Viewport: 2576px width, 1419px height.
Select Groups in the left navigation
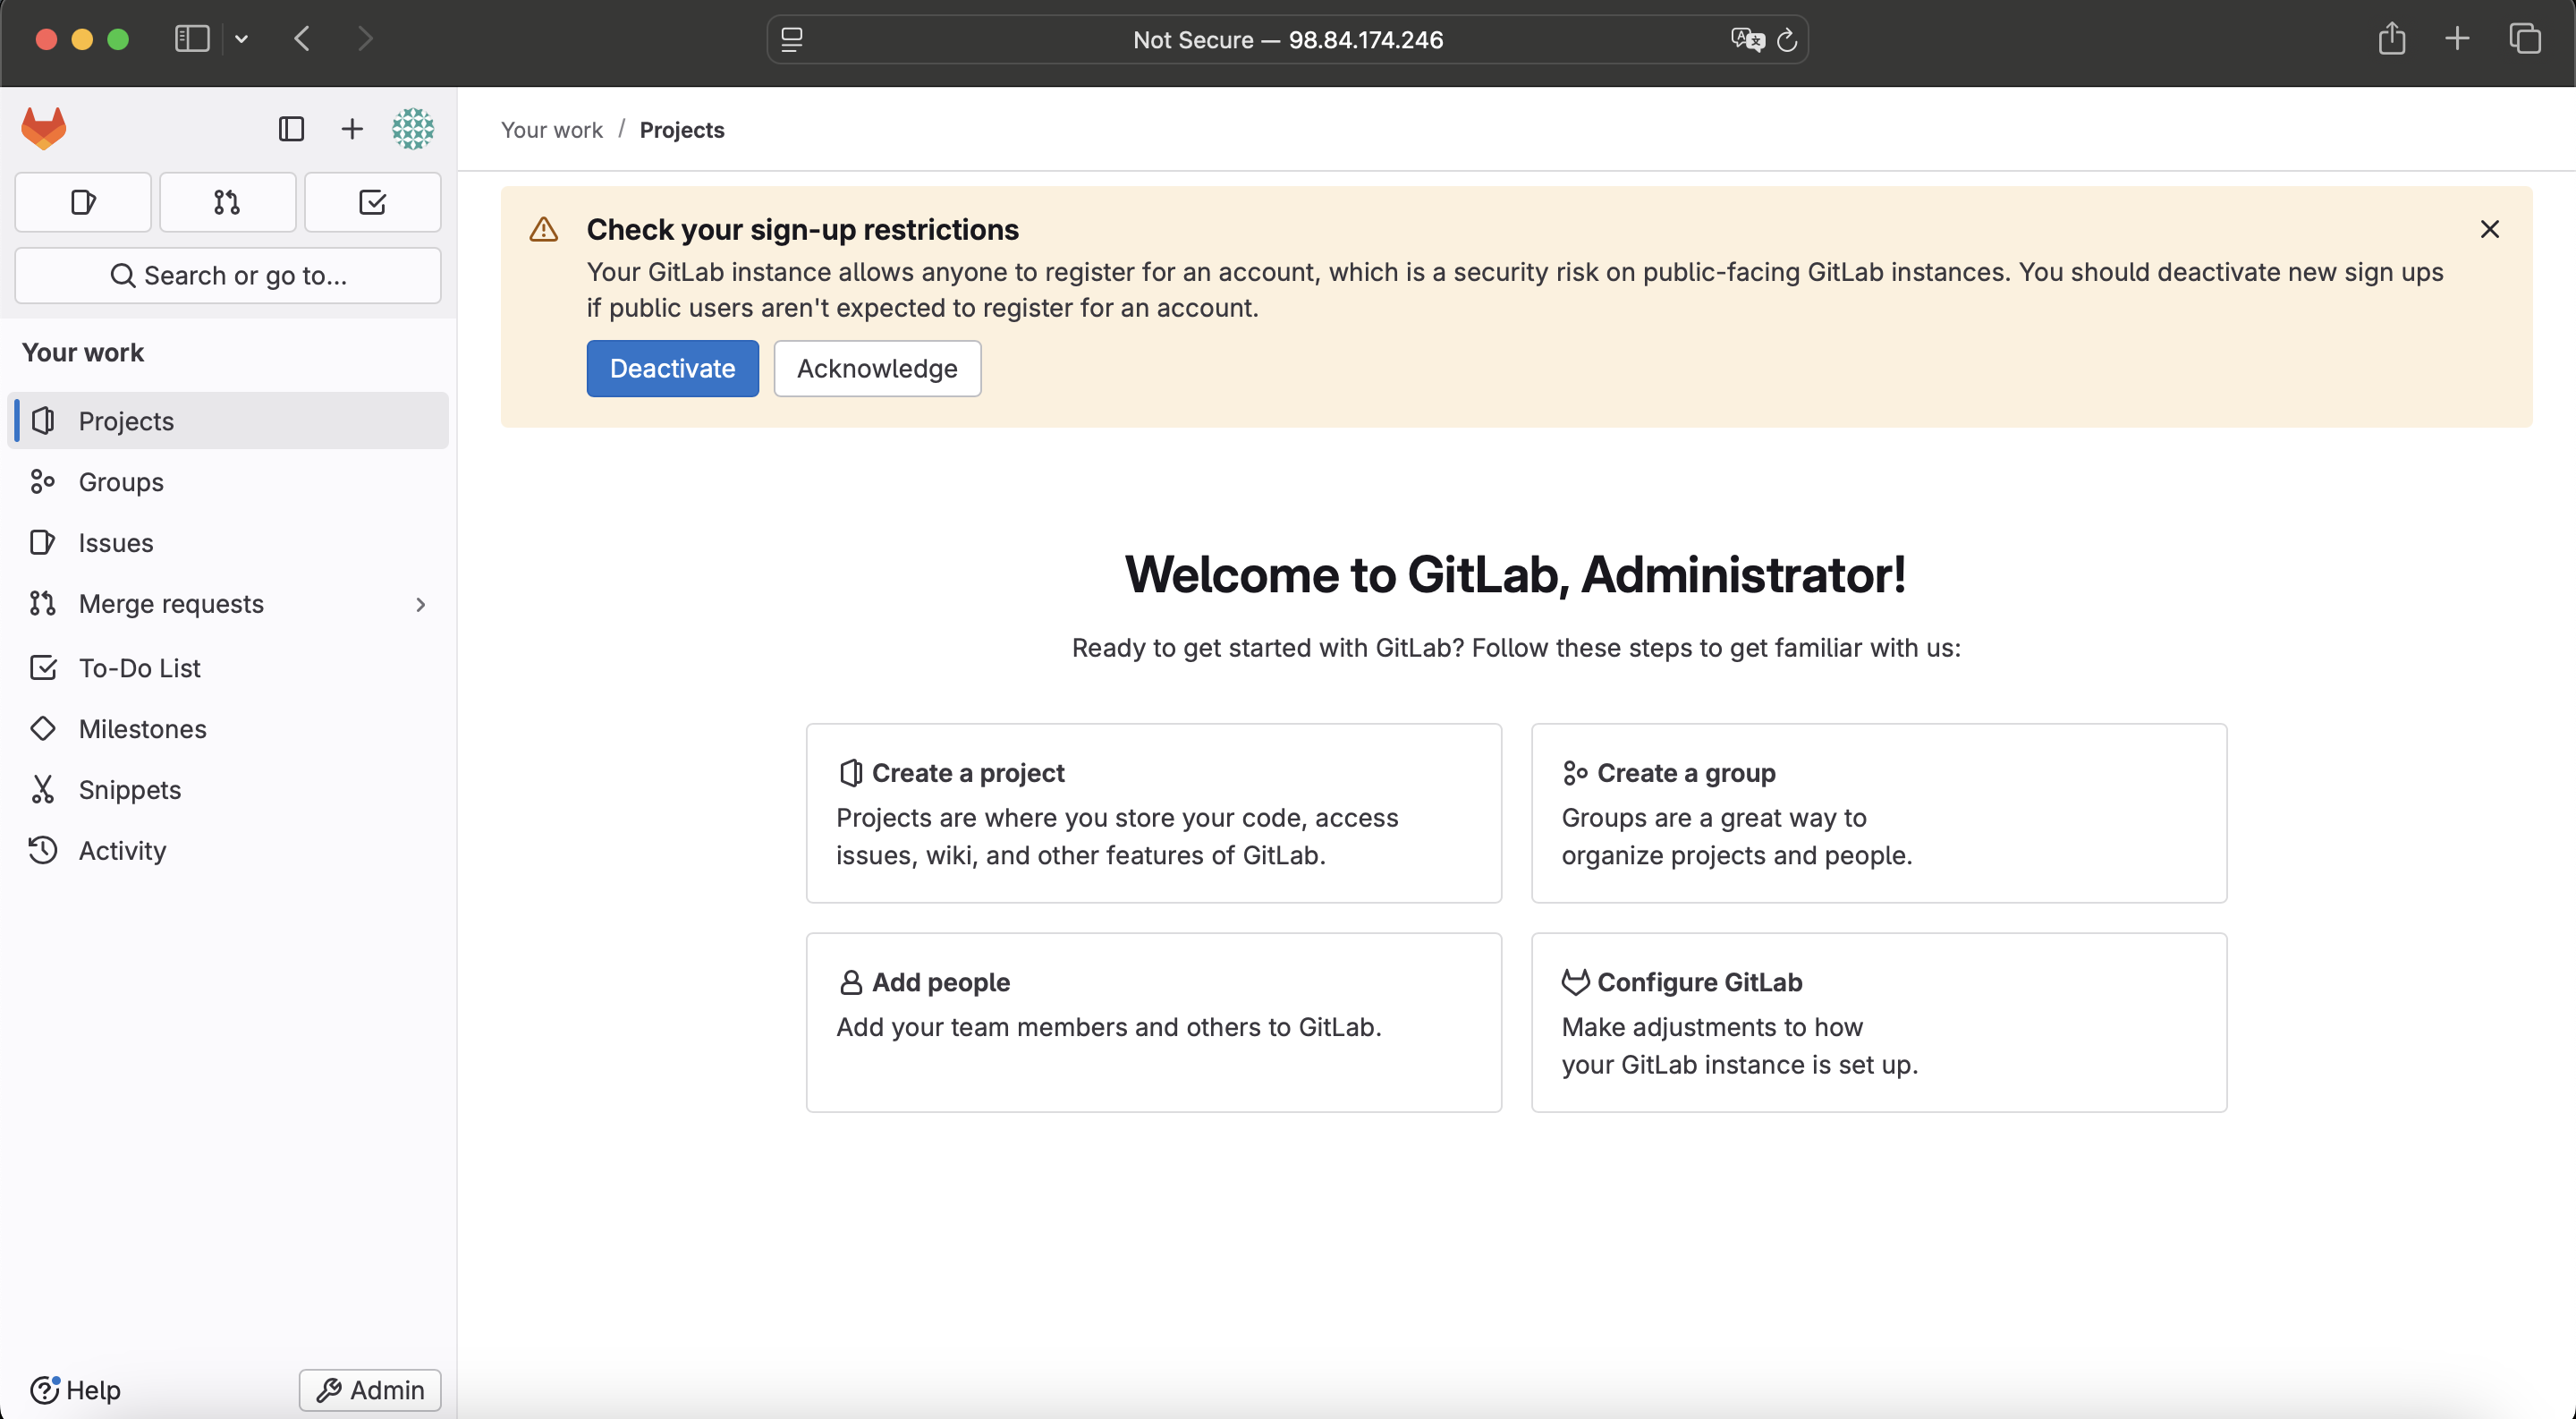tap(121, 482)
